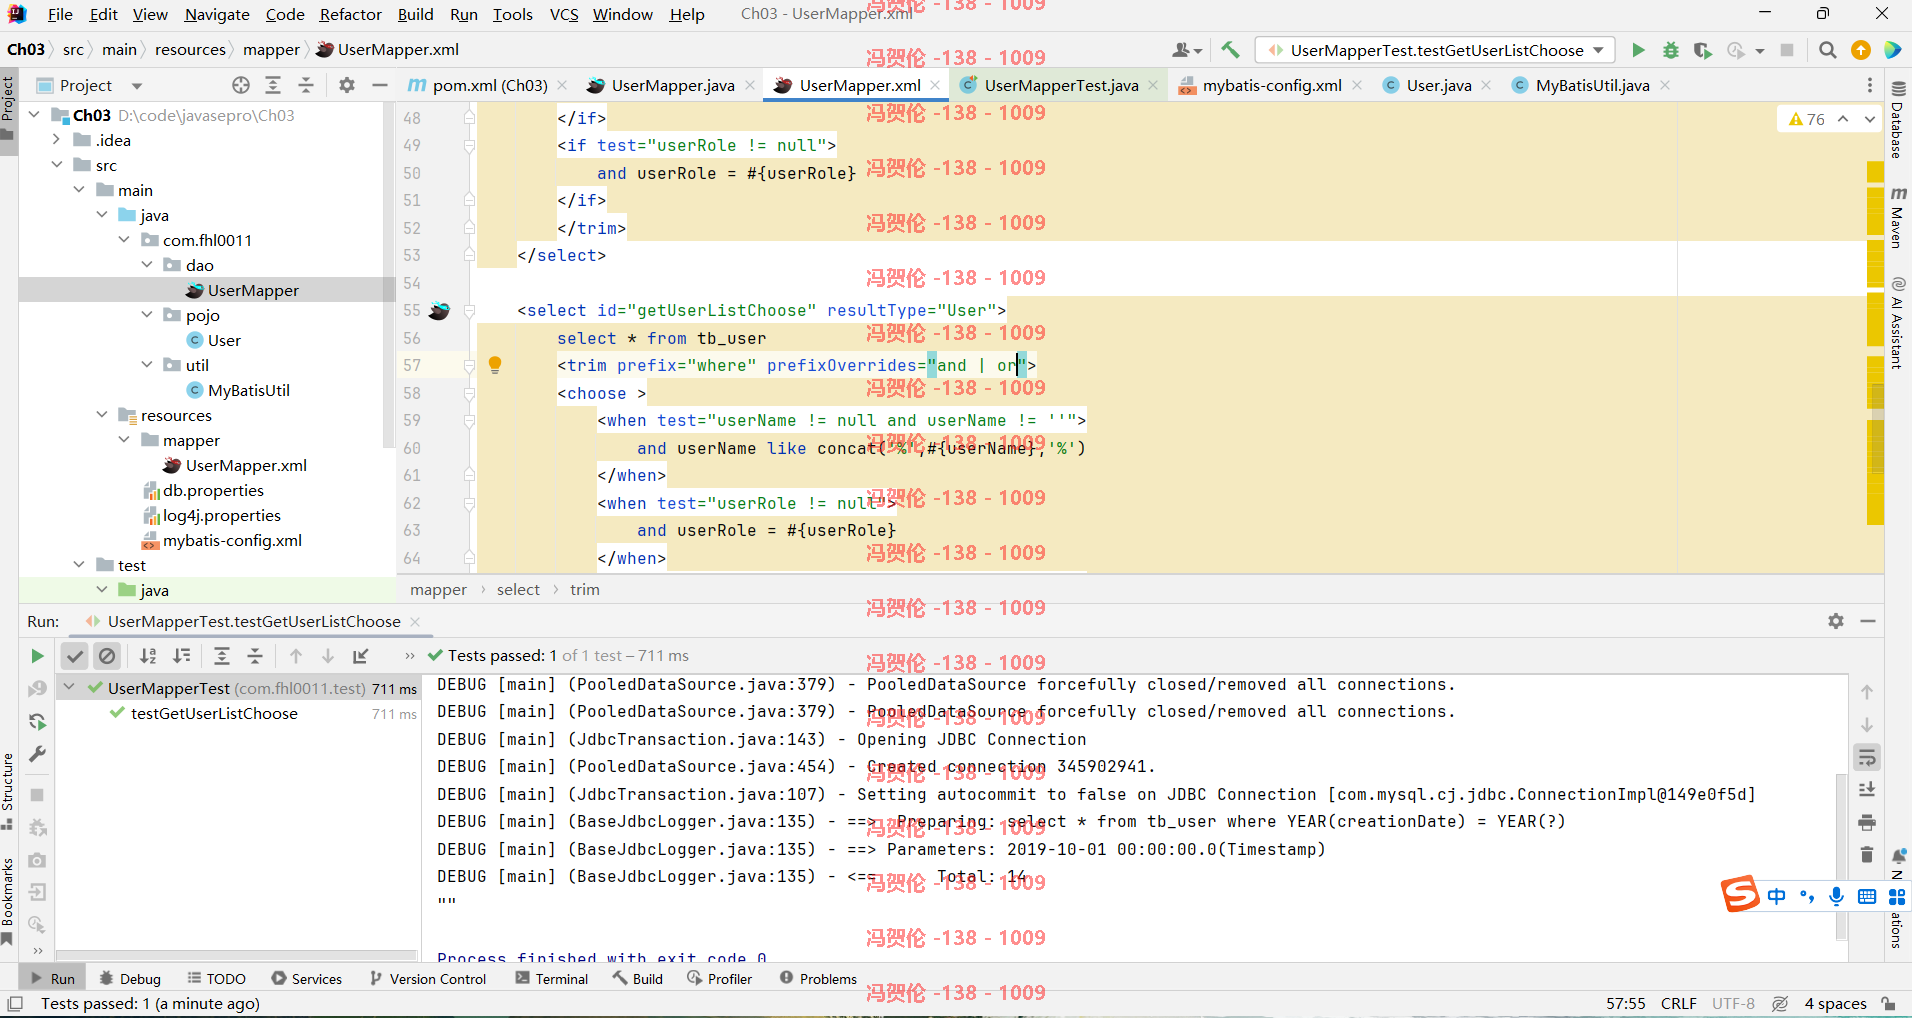Image resolution: width=1912 pixels, height=1018 pixels.
Task: Toggle show passed tests
Action: coord(75,656)
